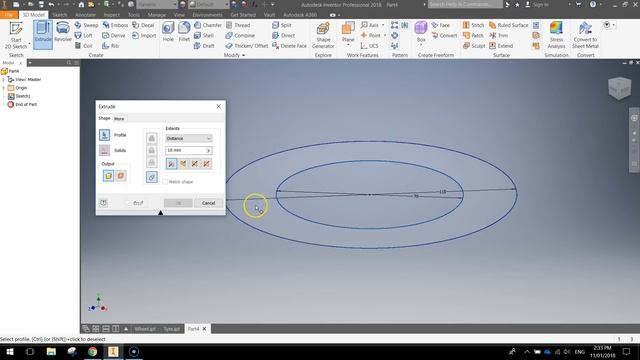Start a 2D Sketch
Viewport: 640px width, 360px height.
(x=16, y=35)
